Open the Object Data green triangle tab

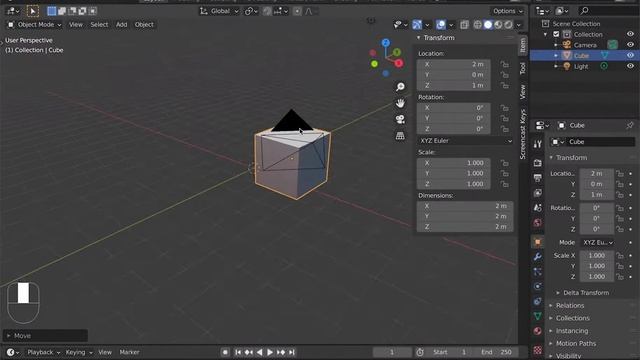pyautogui.click(x=538, y=316)
